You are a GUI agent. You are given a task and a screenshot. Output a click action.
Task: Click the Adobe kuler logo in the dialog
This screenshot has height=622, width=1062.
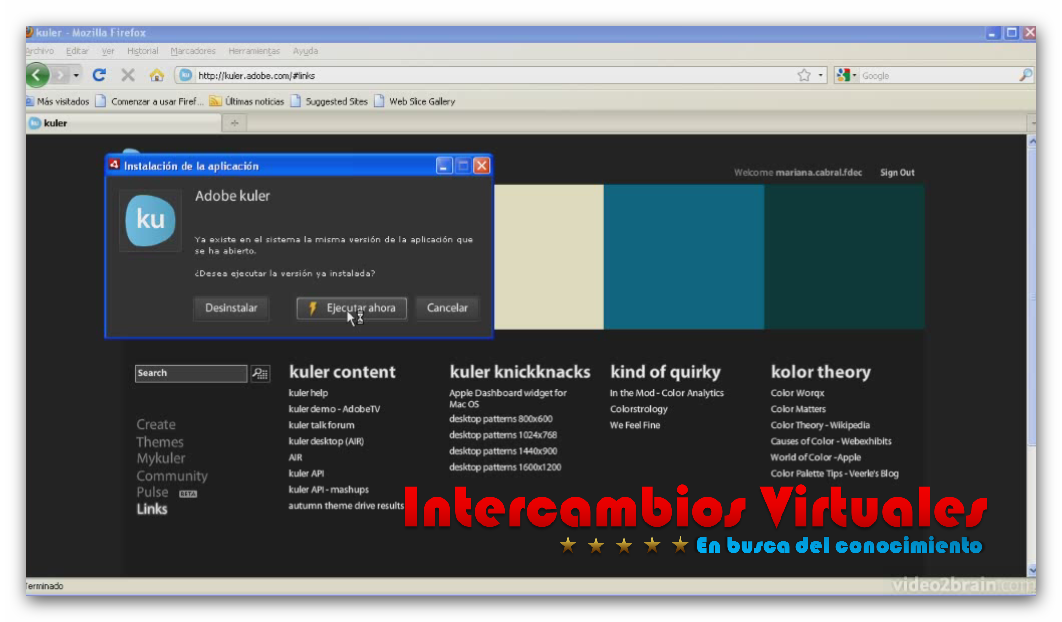150,221
